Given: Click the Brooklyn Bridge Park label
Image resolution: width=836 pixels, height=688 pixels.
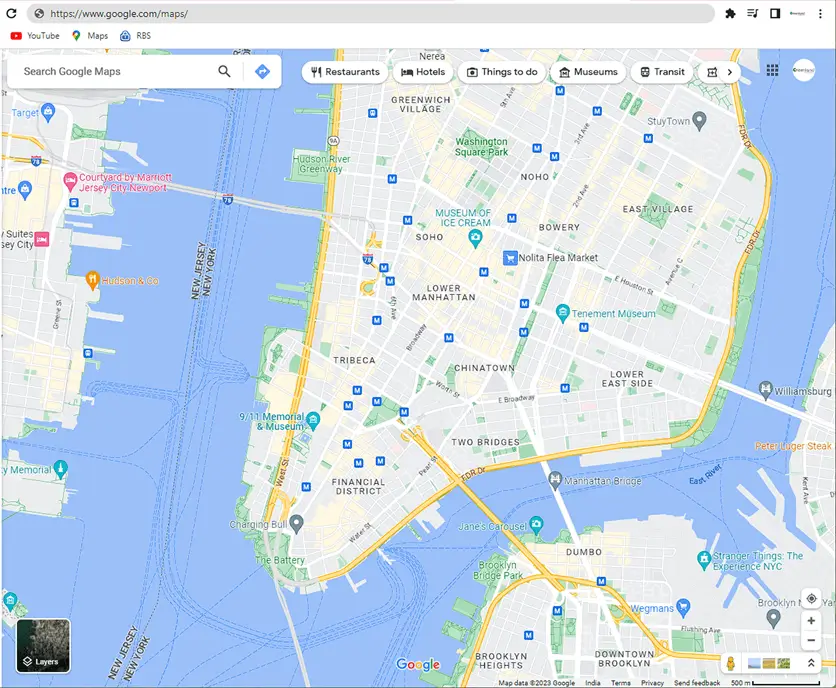Looking at the screenshot, I should 497,570.
